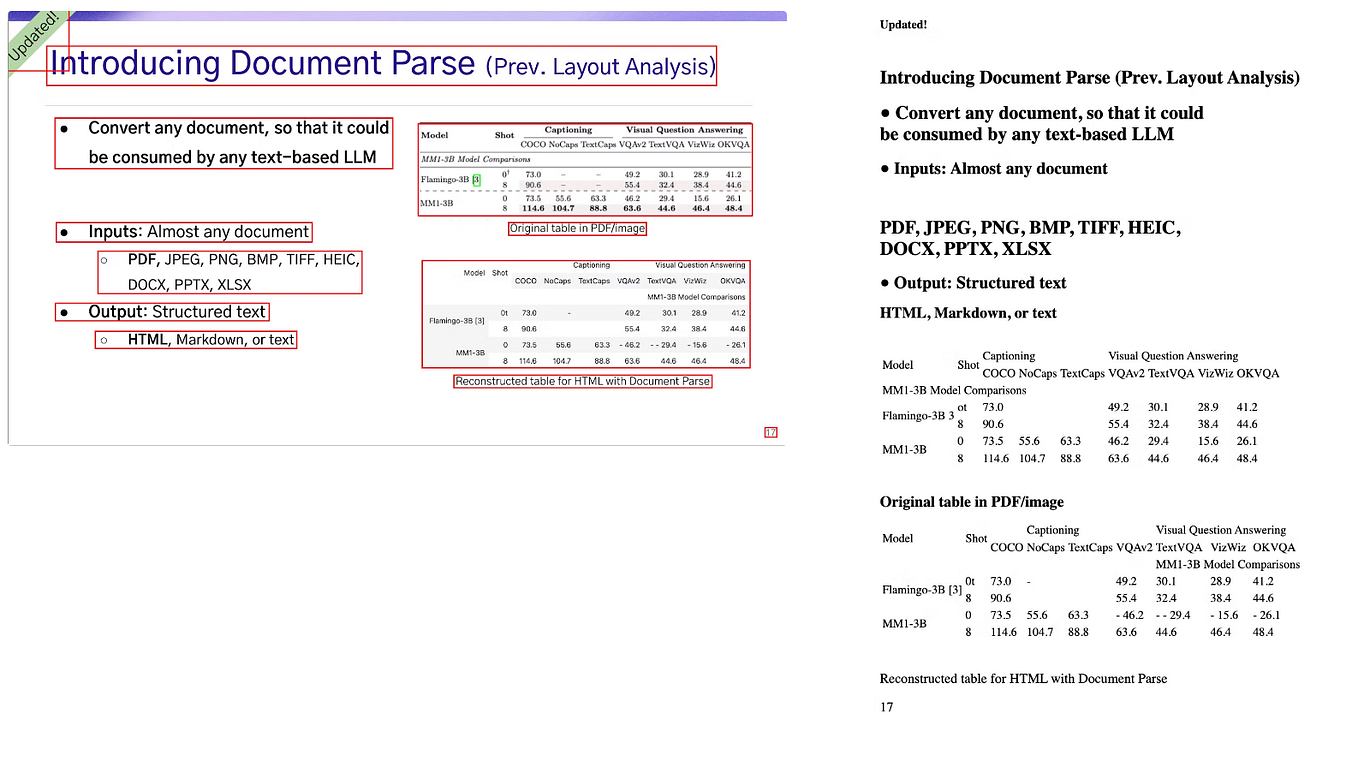Image resolution: width=1358 pixels, height=772 pixels.
Task: Click slide caption "Reconstructed table for HTML with Document Parse"
Action: pos(583,381)
